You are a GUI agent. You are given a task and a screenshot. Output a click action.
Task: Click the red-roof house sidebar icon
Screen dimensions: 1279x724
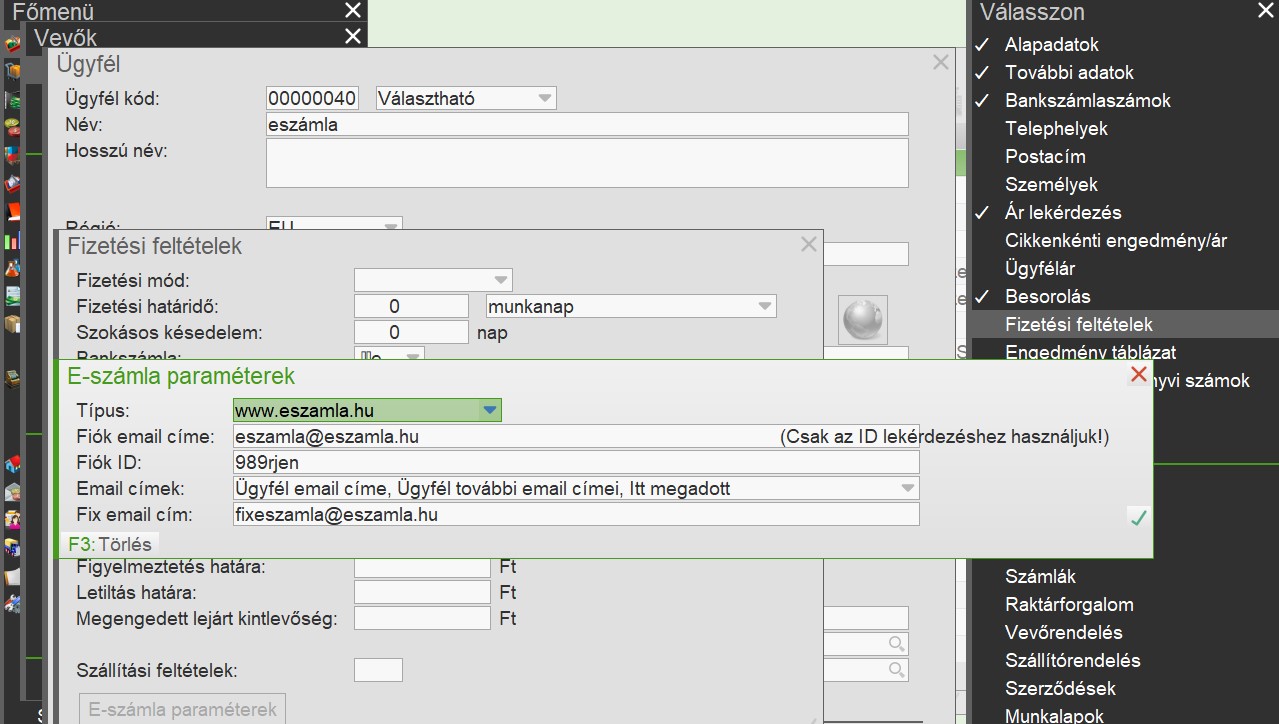click(12, 463)
